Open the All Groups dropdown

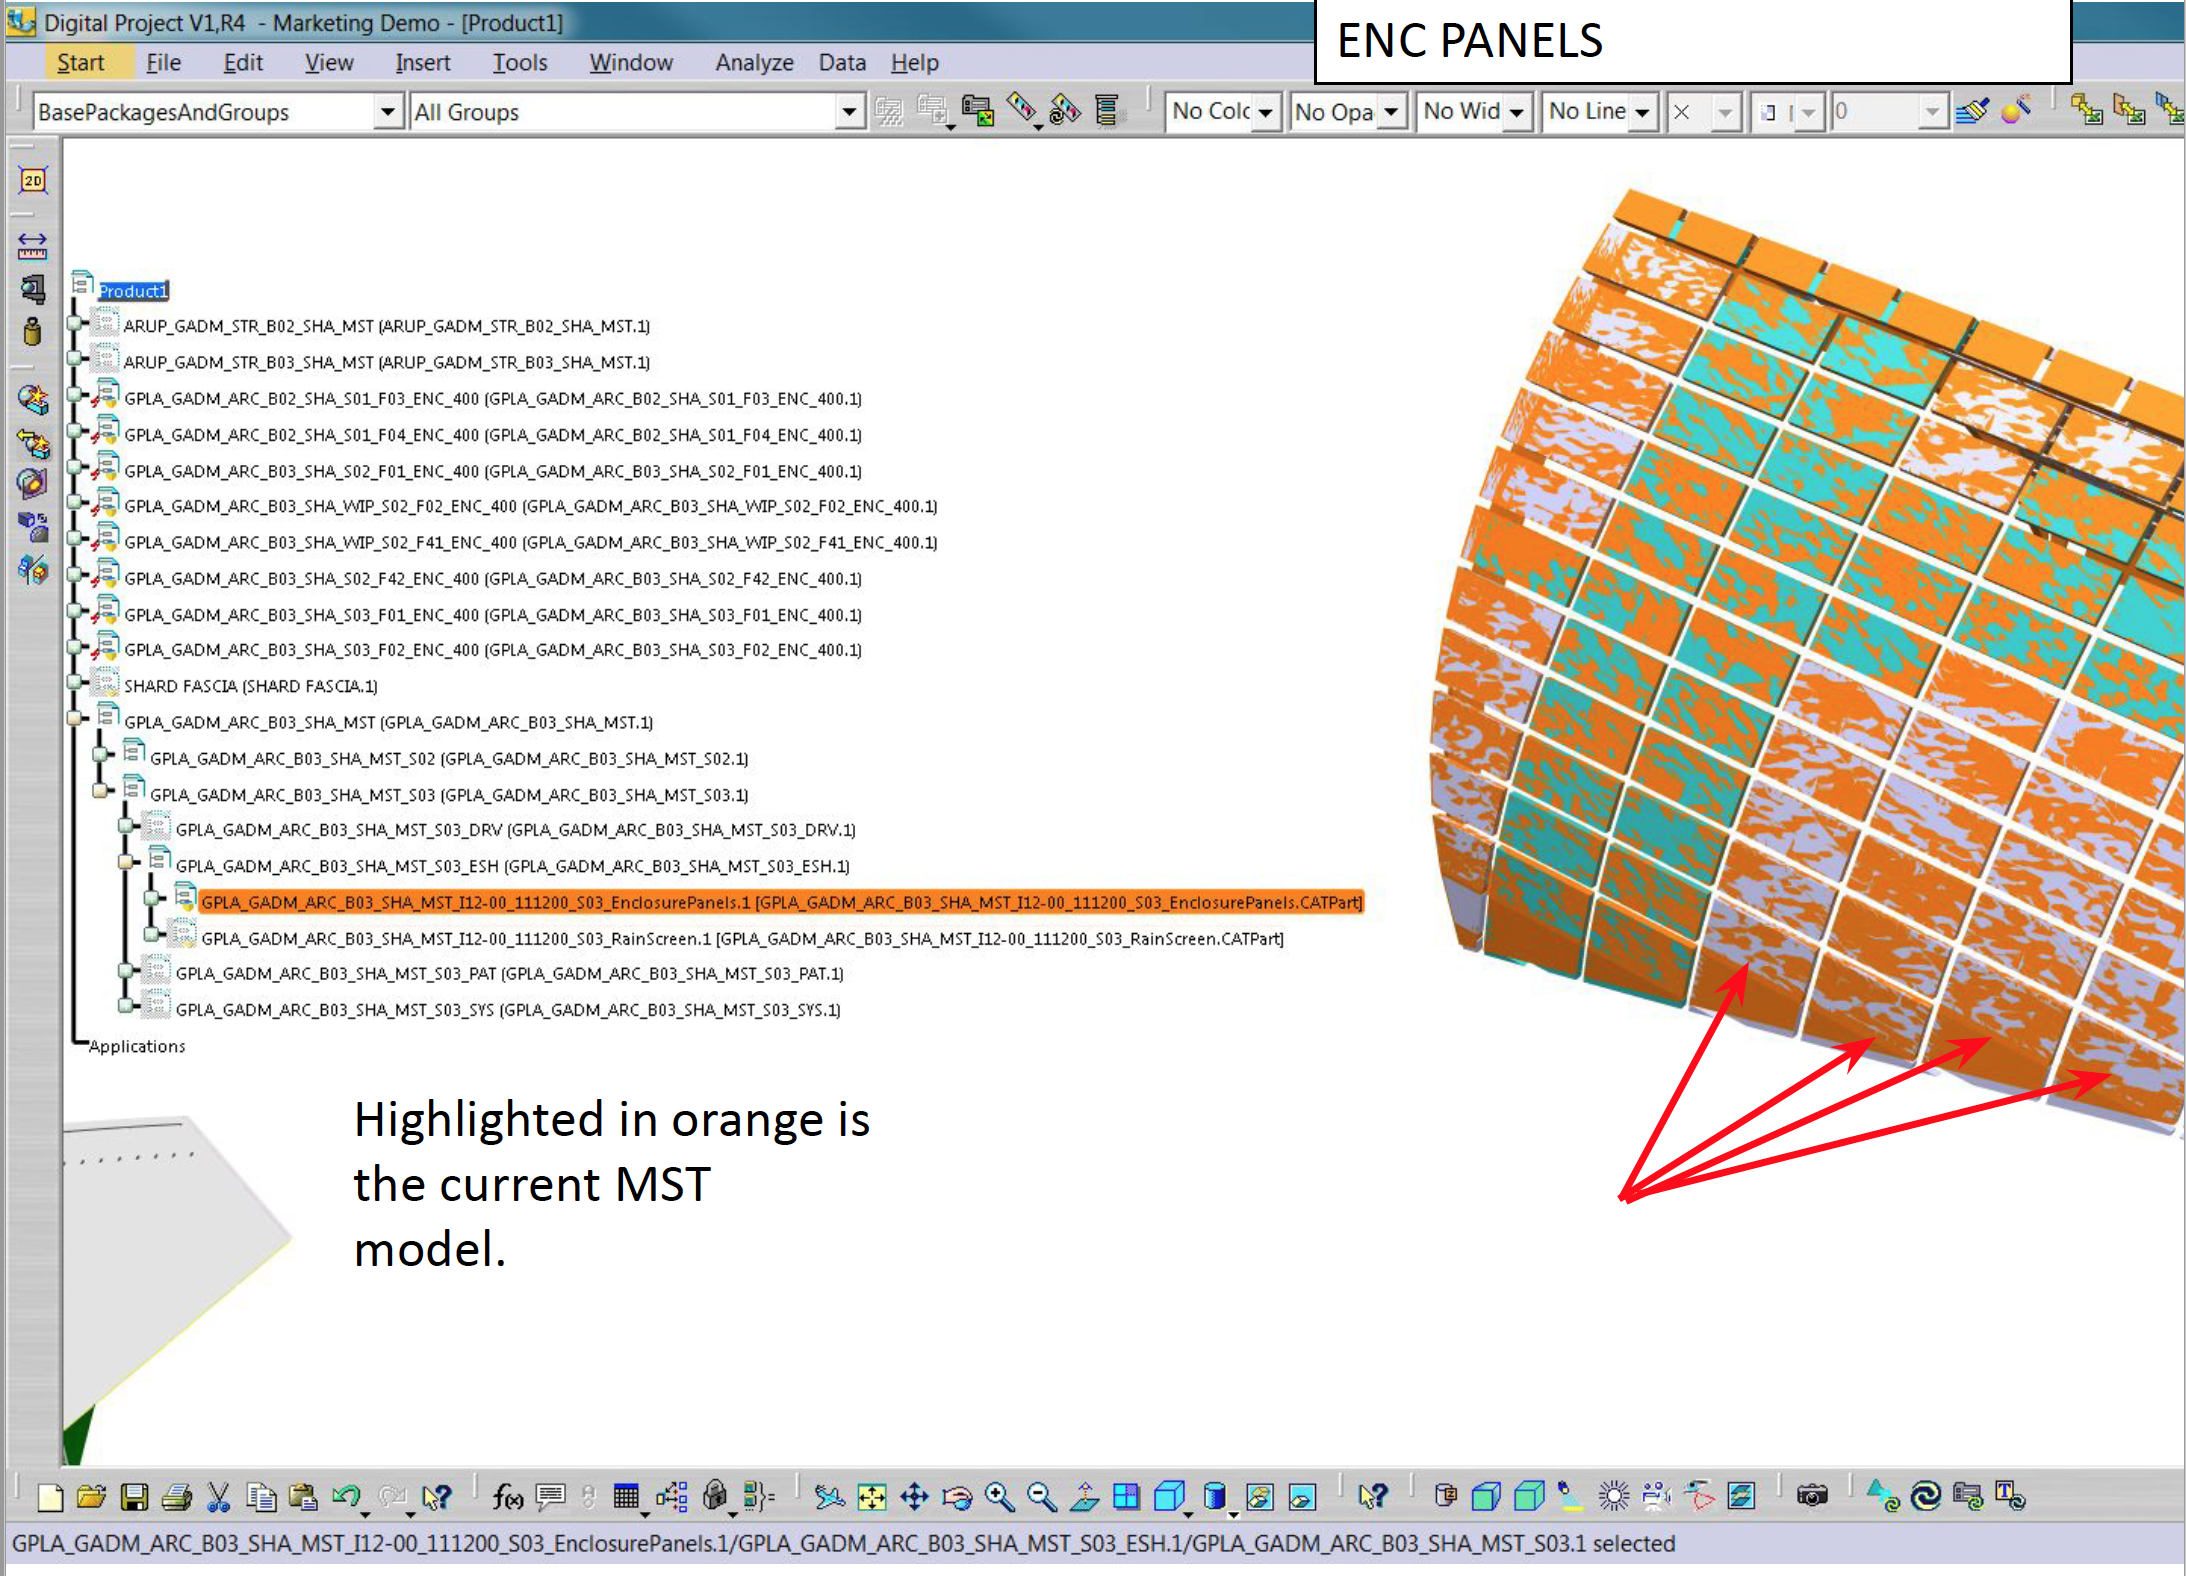[x=849, y=112]
